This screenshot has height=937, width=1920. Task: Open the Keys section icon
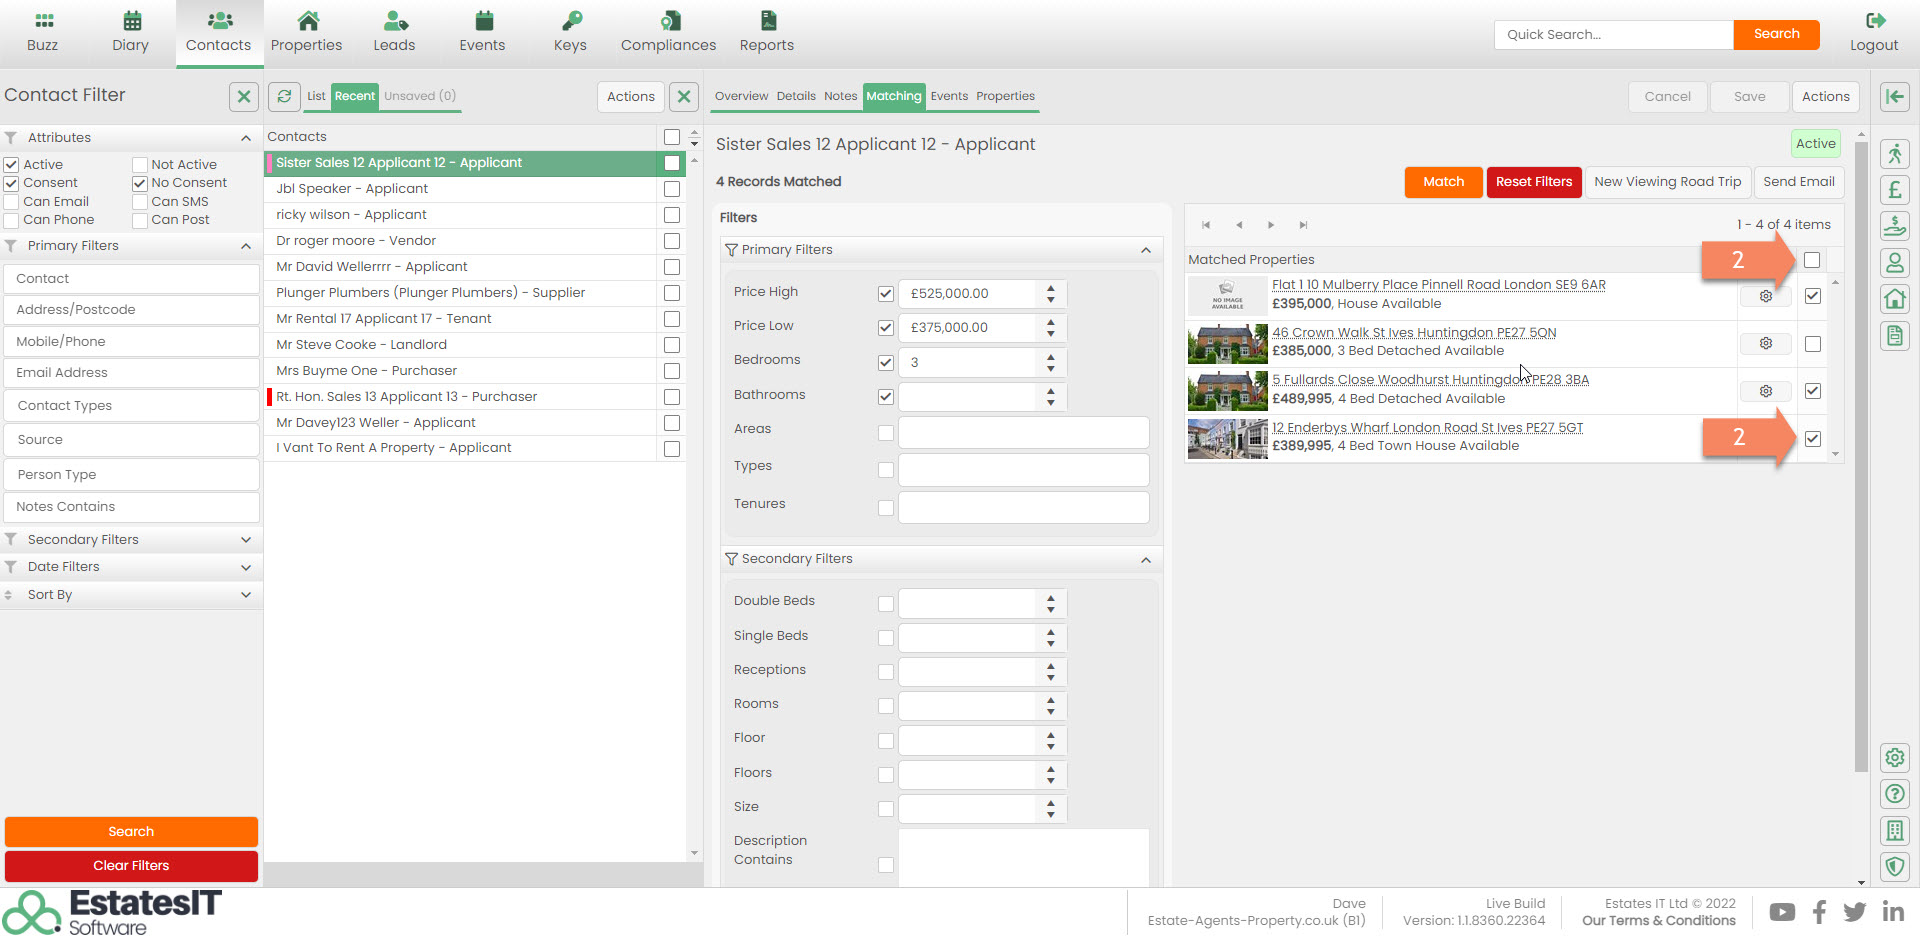pos(570,21)
